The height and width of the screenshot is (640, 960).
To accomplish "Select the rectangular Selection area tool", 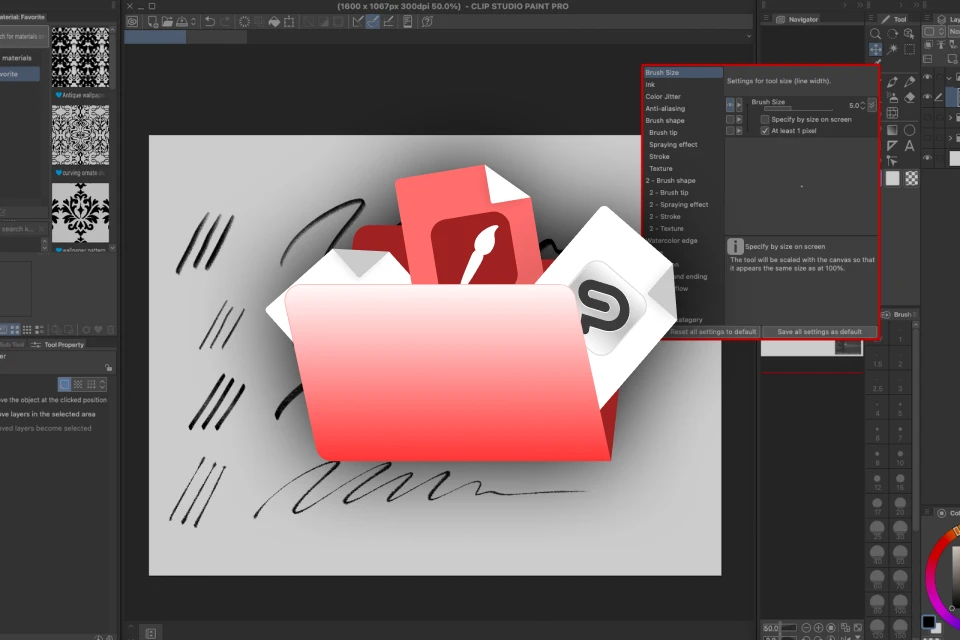I will [x=910, y=49].
